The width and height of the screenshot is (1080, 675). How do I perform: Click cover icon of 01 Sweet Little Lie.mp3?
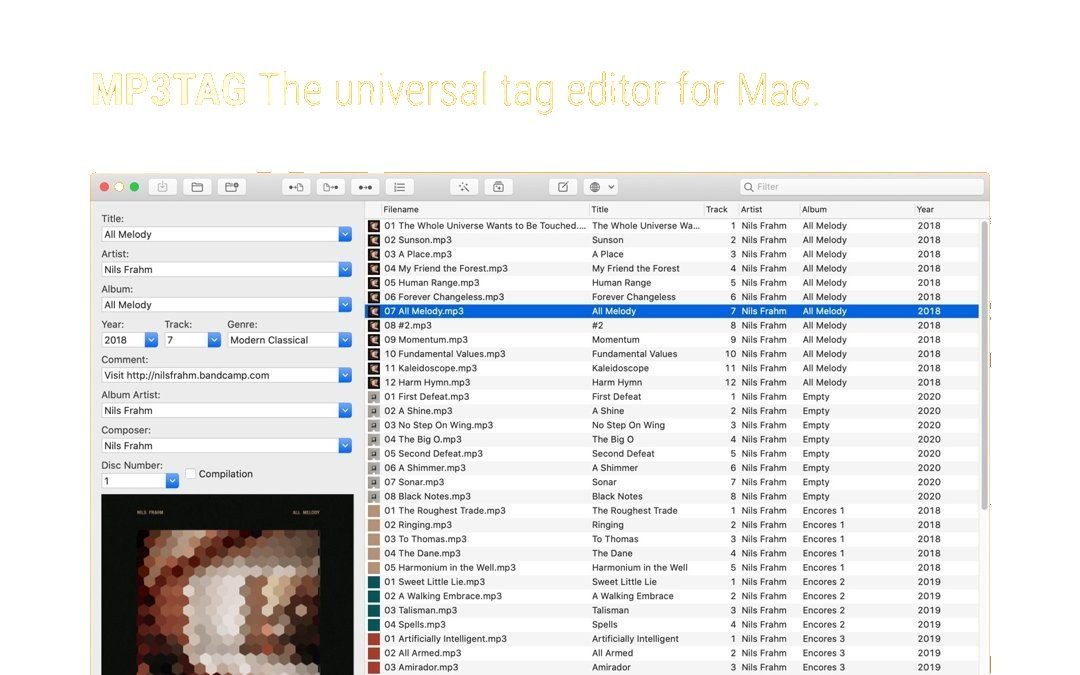point(374,582)
